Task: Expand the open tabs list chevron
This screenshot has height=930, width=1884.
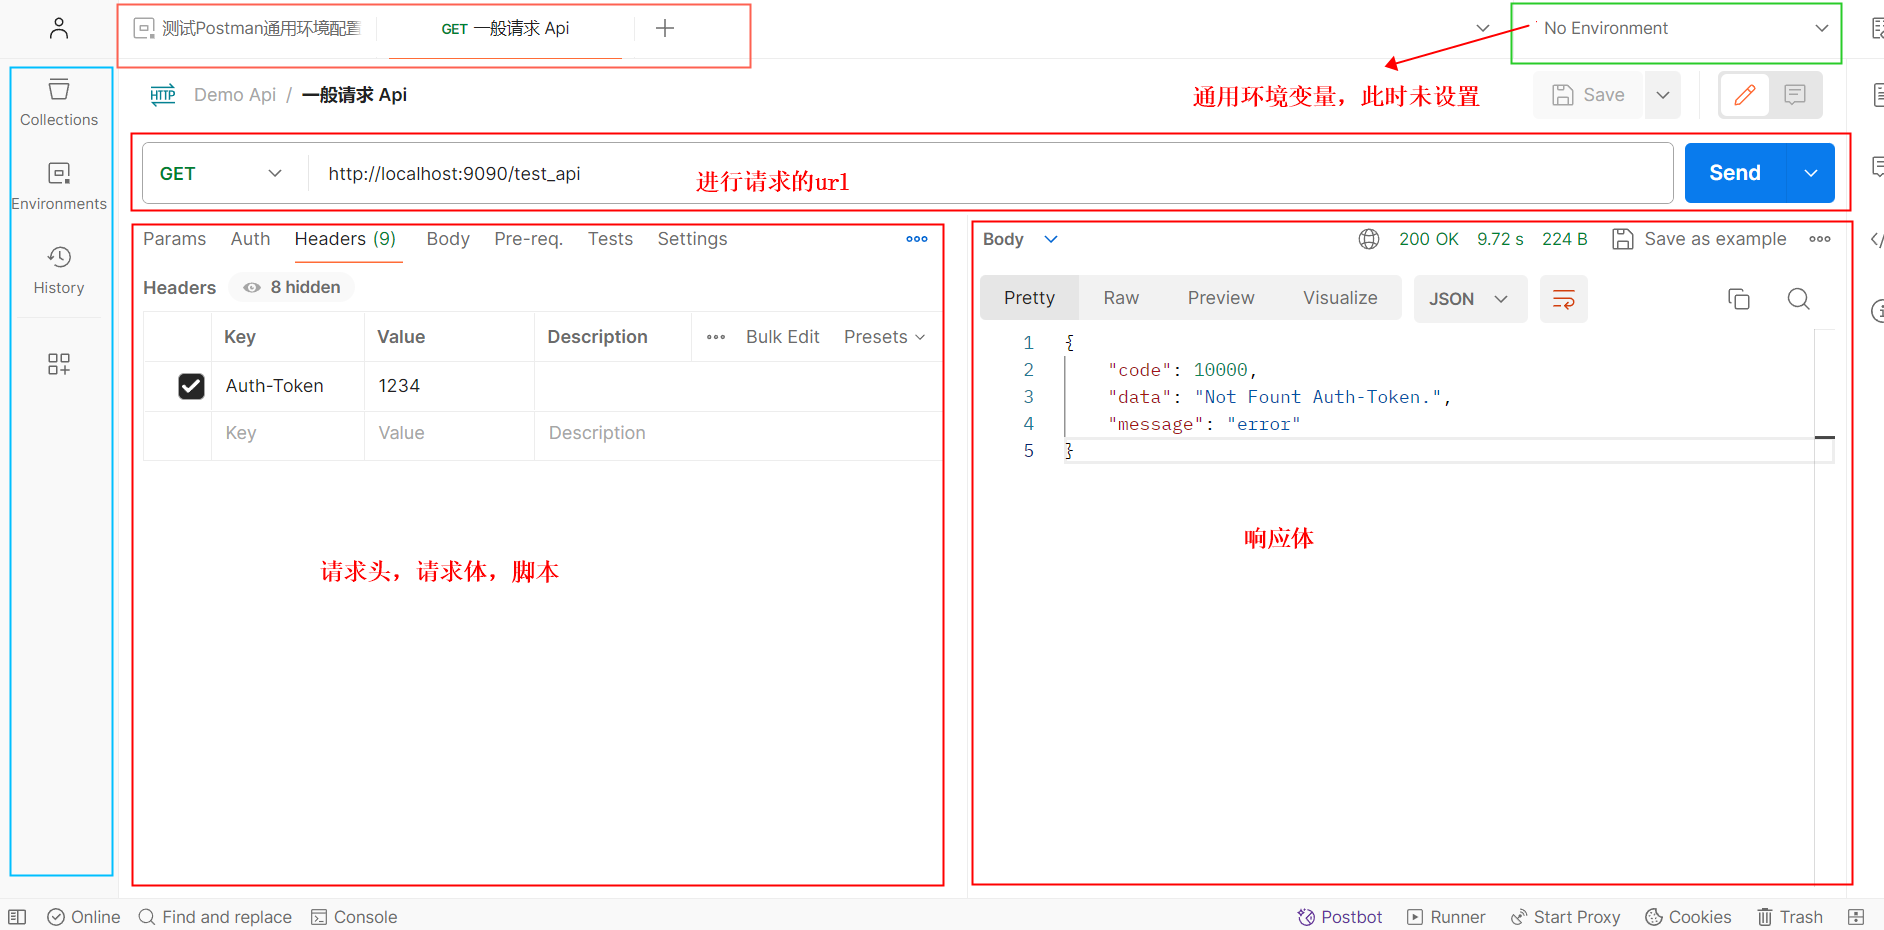Action: pyautogui.click(x=1483, y=28)
